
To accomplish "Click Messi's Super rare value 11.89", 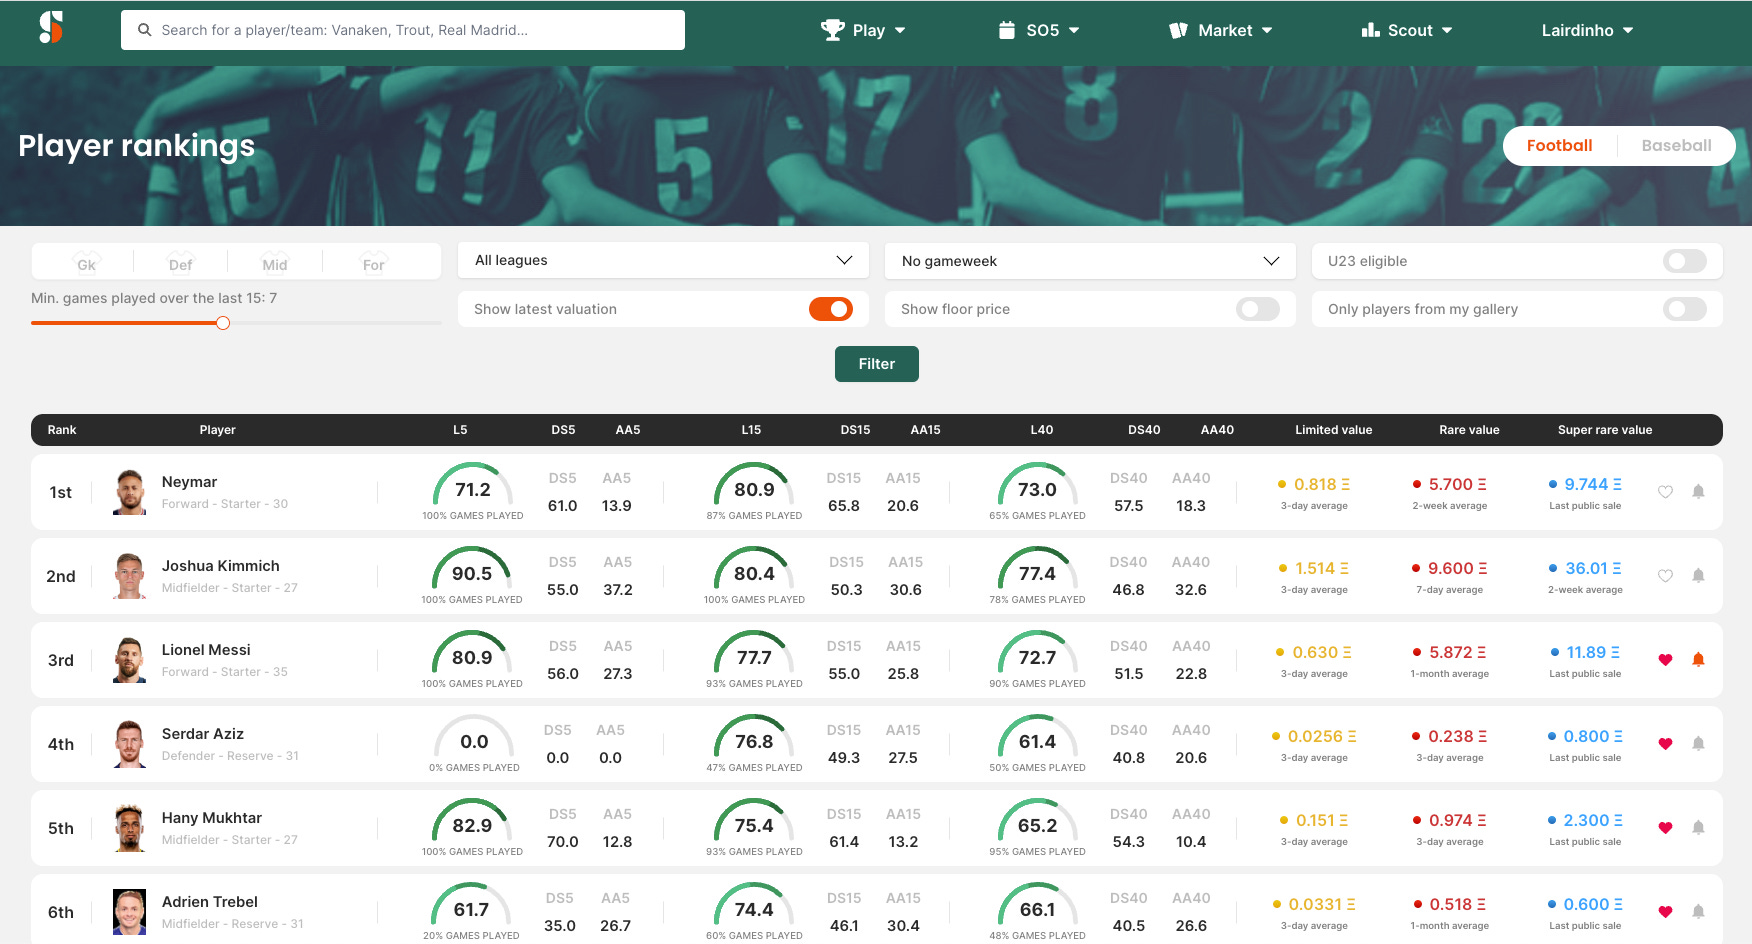I will [x=1585, y=652].
